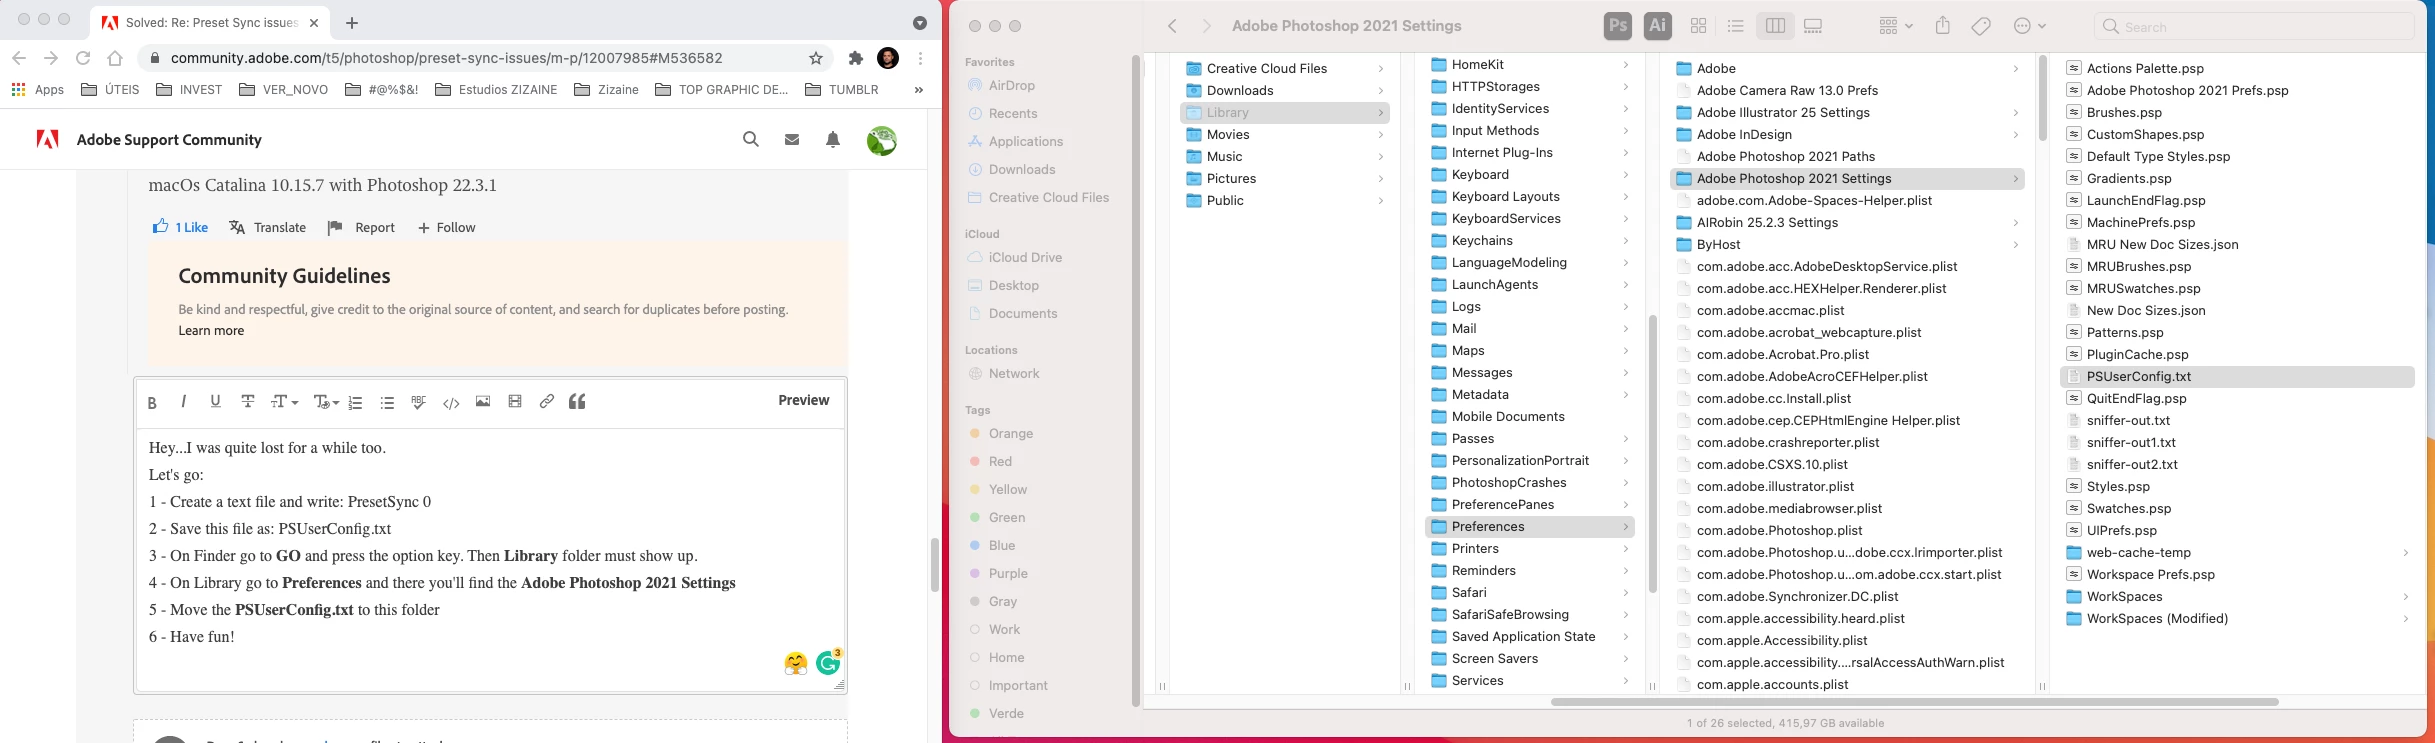Click the Illustrator Ai icon in Finder toolbar
Viewport: 2435px width, 743px height.
[1658, 26]
